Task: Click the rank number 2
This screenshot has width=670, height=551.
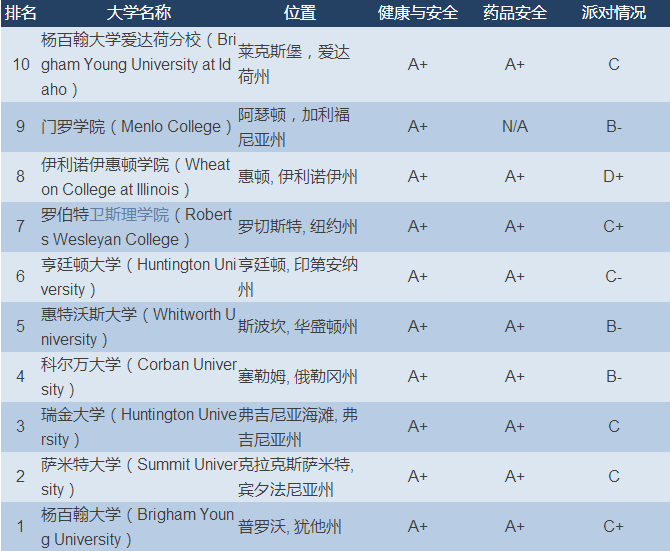Action: click(21, 477)
